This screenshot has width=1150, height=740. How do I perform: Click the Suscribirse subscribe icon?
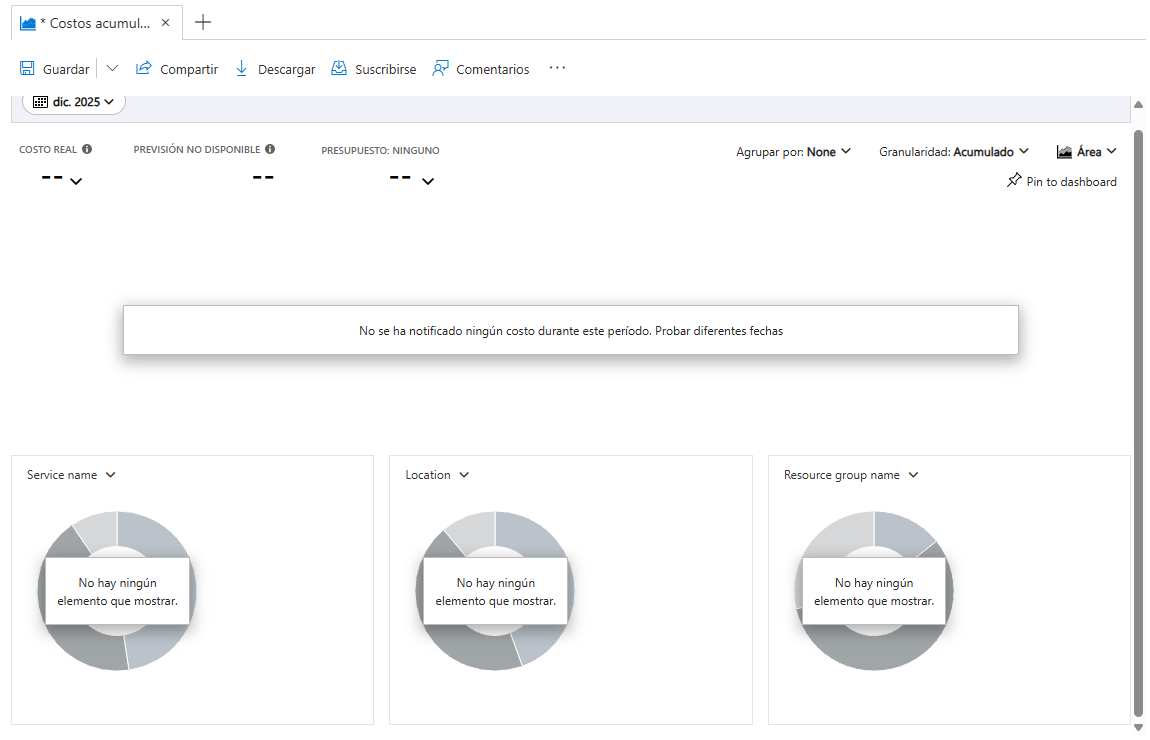click(x=339, y=68)
